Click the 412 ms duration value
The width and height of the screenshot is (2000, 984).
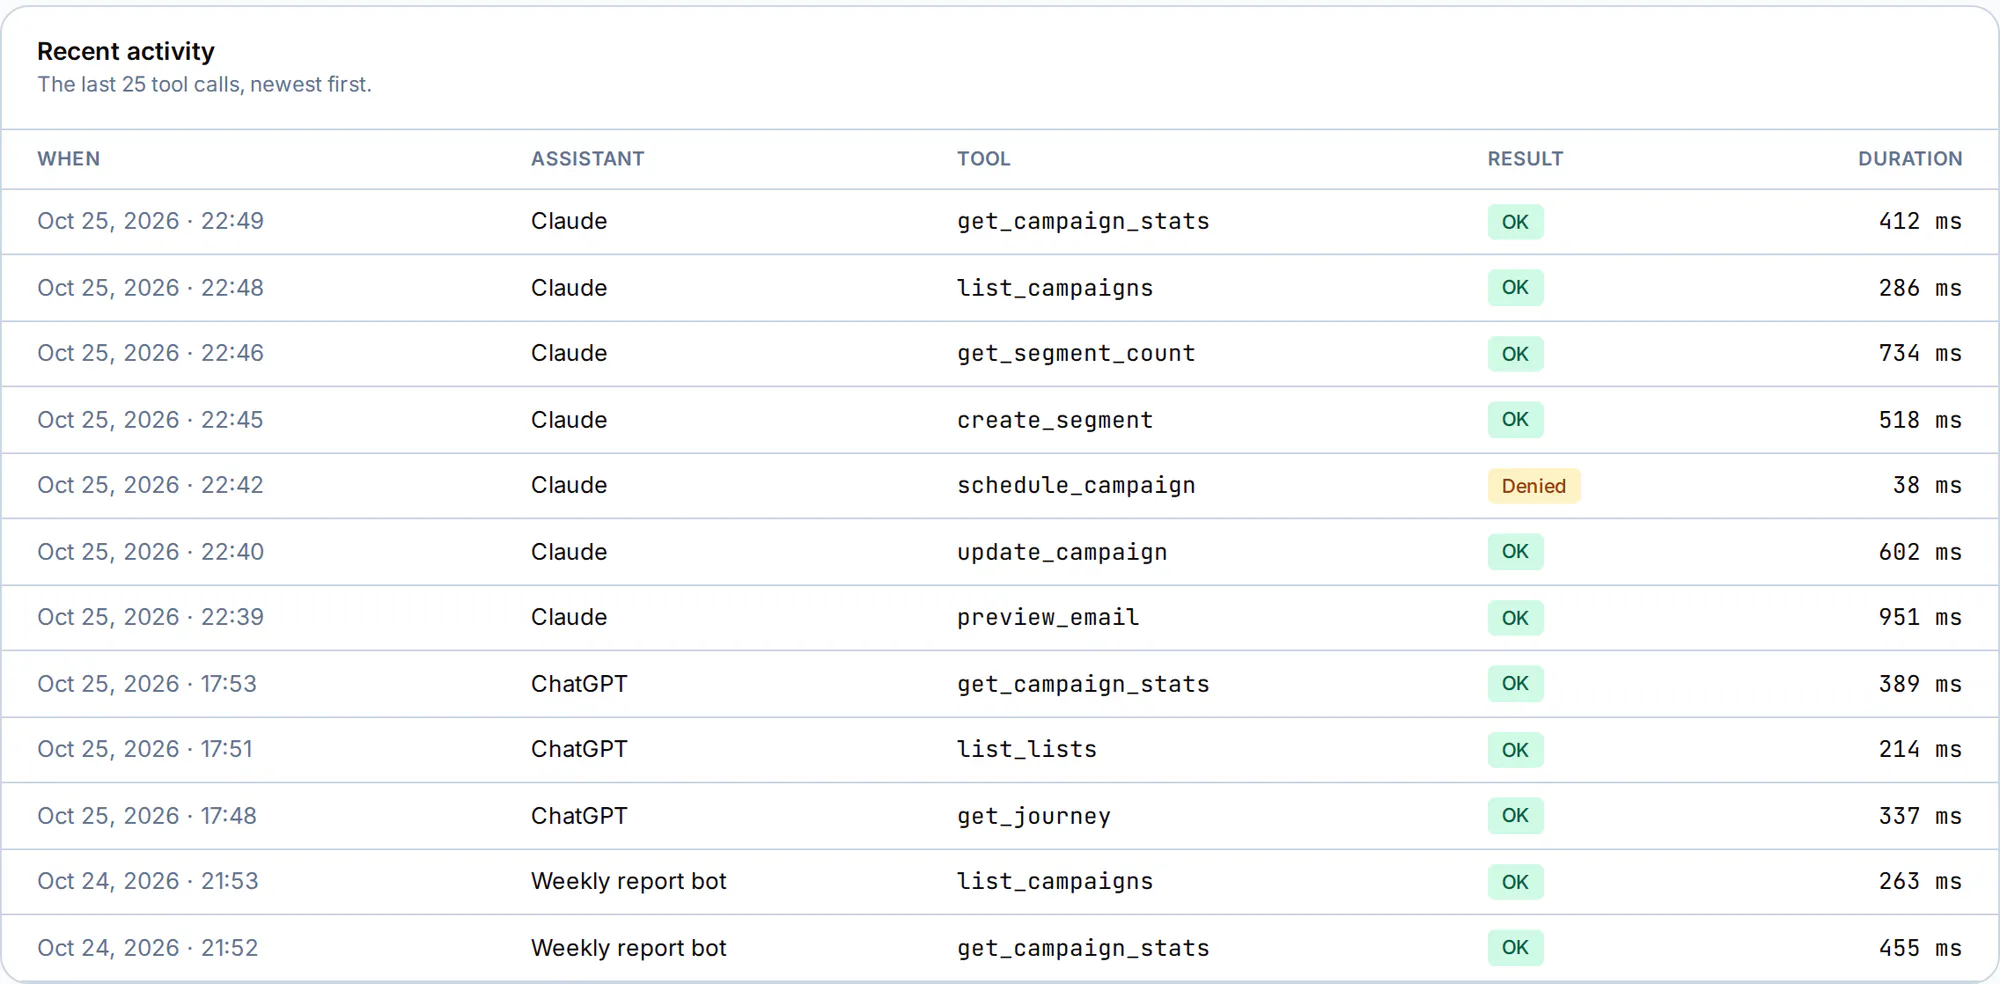(1920, 221)
